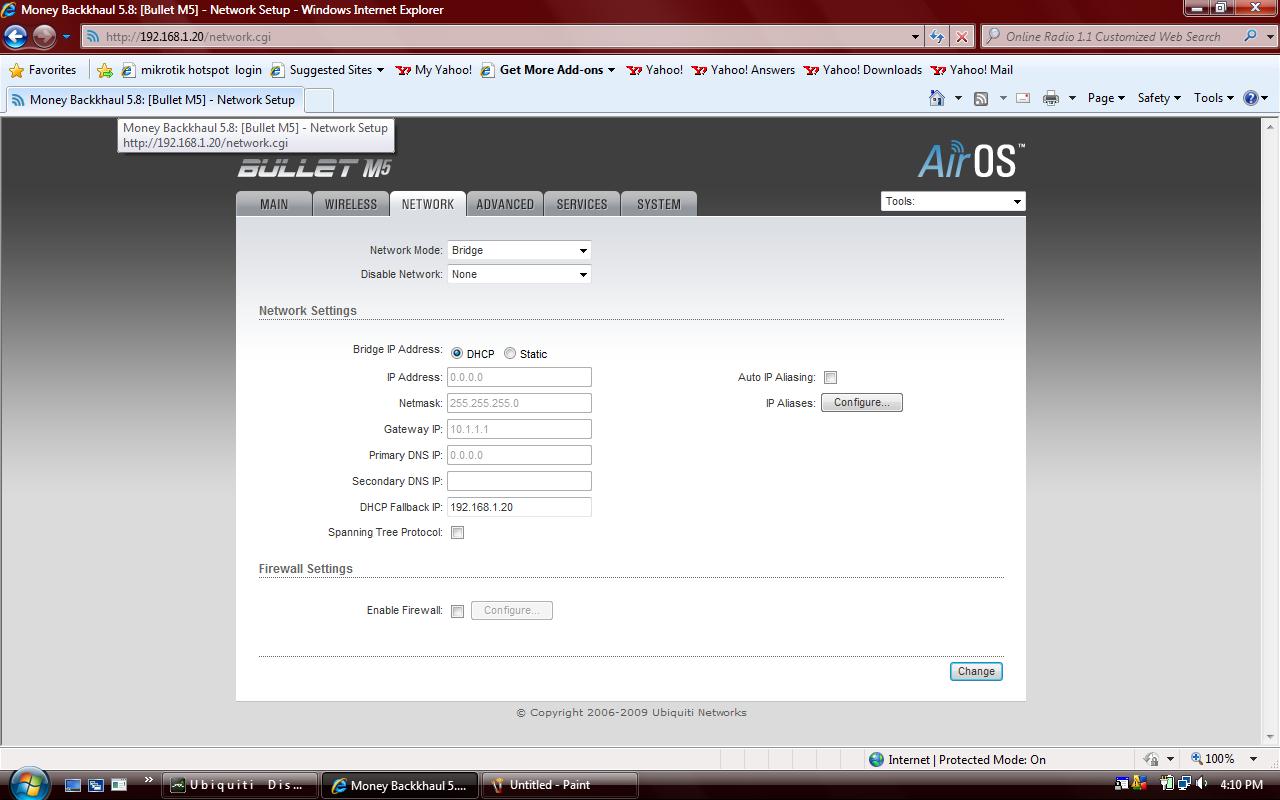Click the Print icon in the command bar

click(1050, 98)
